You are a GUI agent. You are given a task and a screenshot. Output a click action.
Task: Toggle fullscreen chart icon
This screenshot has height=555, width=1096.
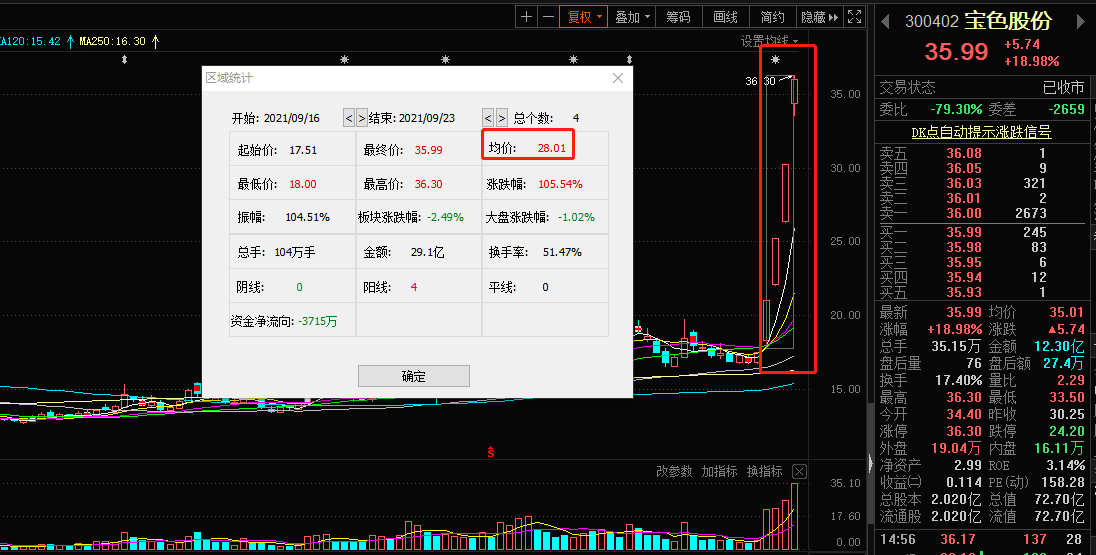click(854, 17)
